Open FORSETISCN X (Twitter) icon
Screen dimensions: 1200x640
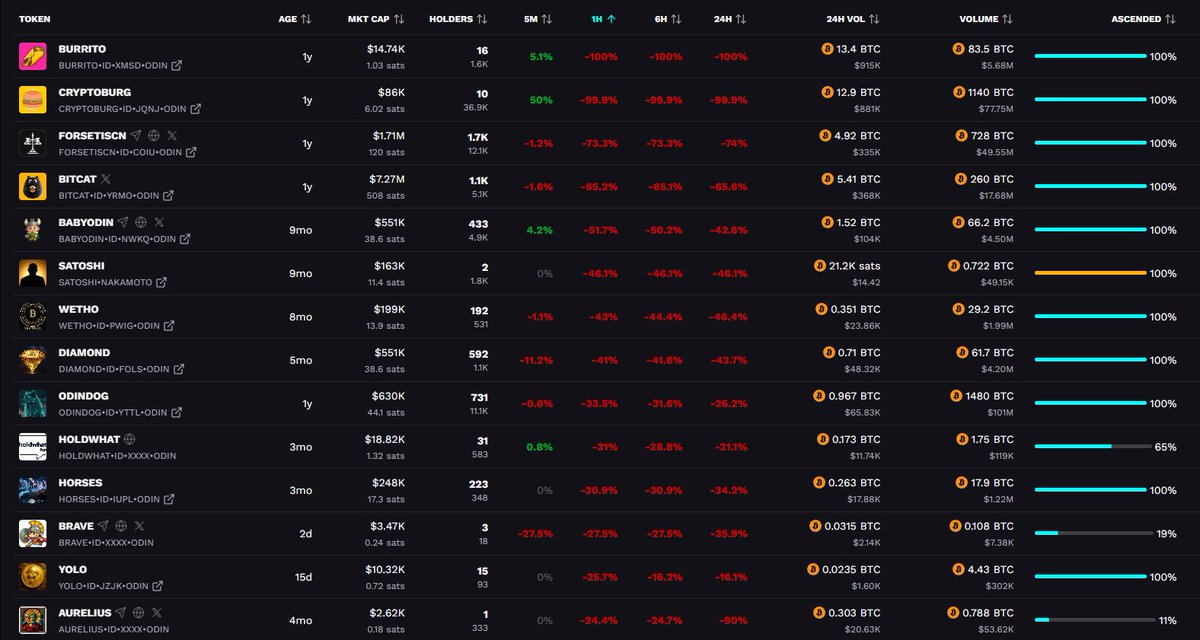coord(171,135)
